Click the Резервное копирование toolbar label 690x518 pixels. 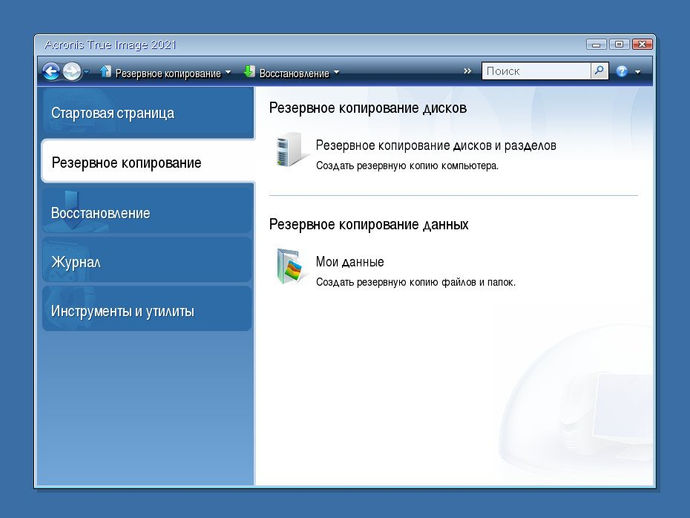(x=168, y=73)
